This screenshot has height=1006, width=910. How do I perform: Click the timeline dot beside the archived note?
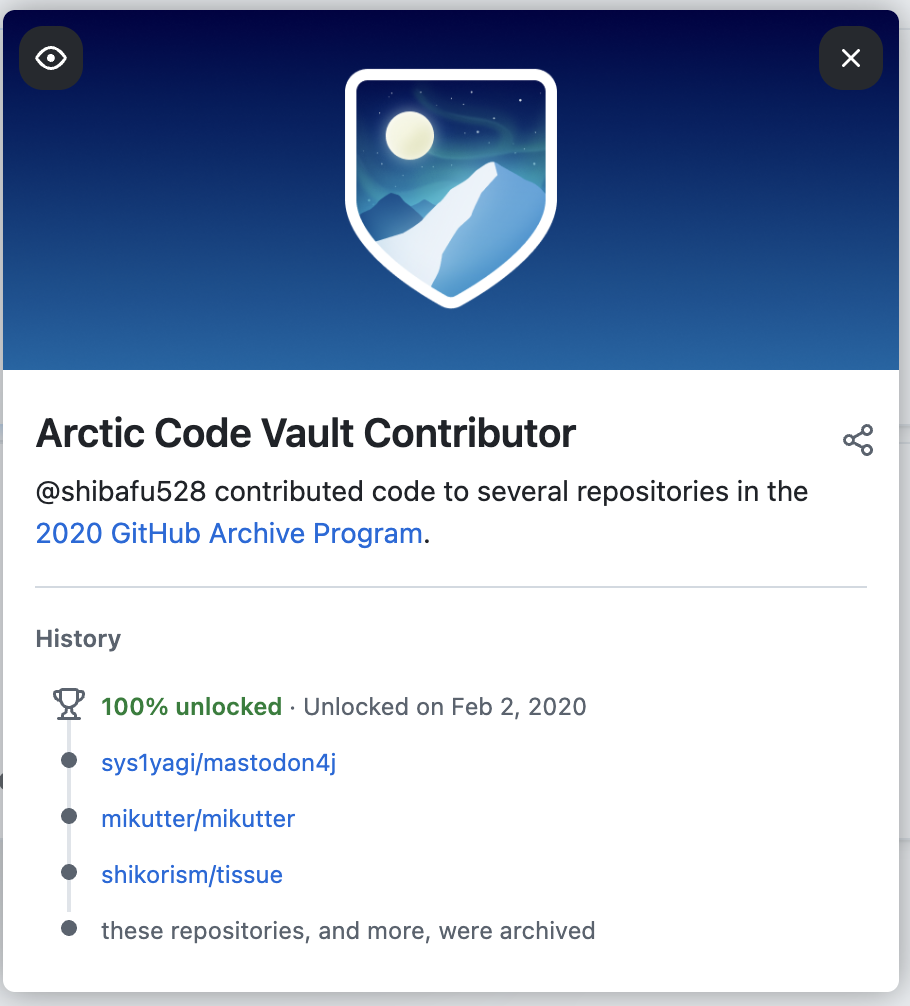point(69,929)
